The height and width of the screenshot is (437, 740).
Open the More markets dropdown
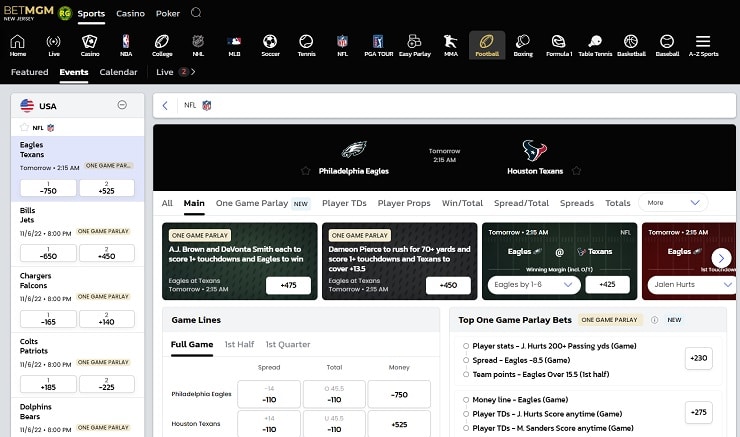[x=673, y=202]
